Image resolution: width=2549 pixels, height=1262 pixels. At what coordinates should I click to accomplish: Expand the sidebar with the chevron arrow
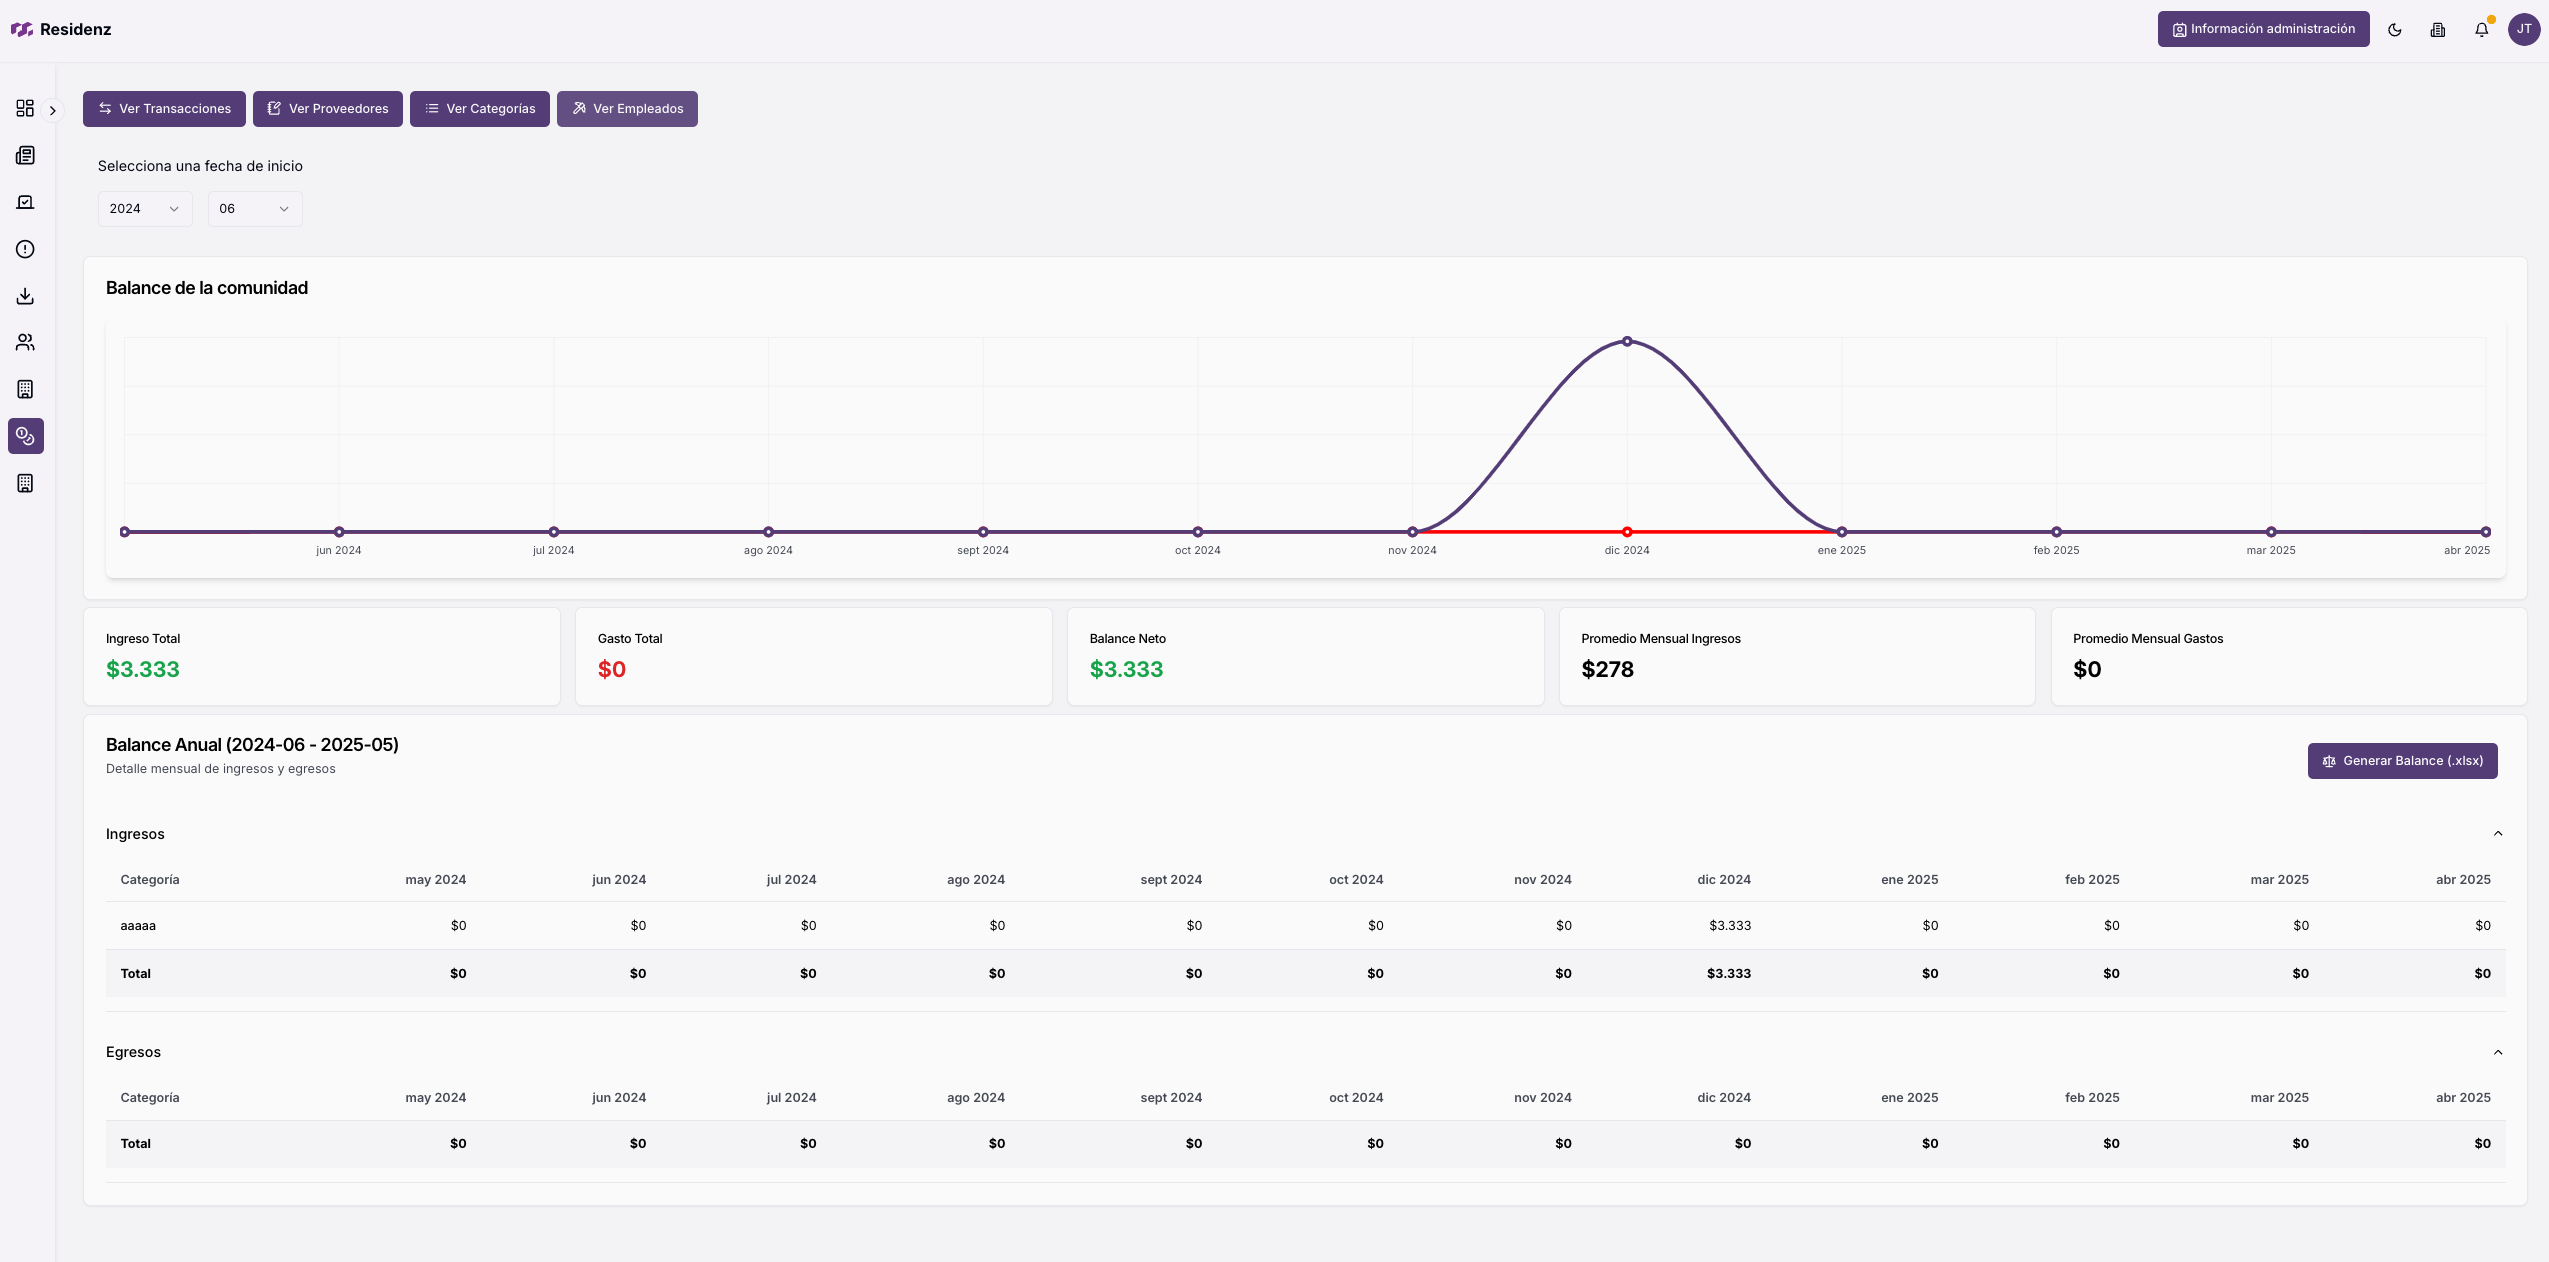(53, 110)
